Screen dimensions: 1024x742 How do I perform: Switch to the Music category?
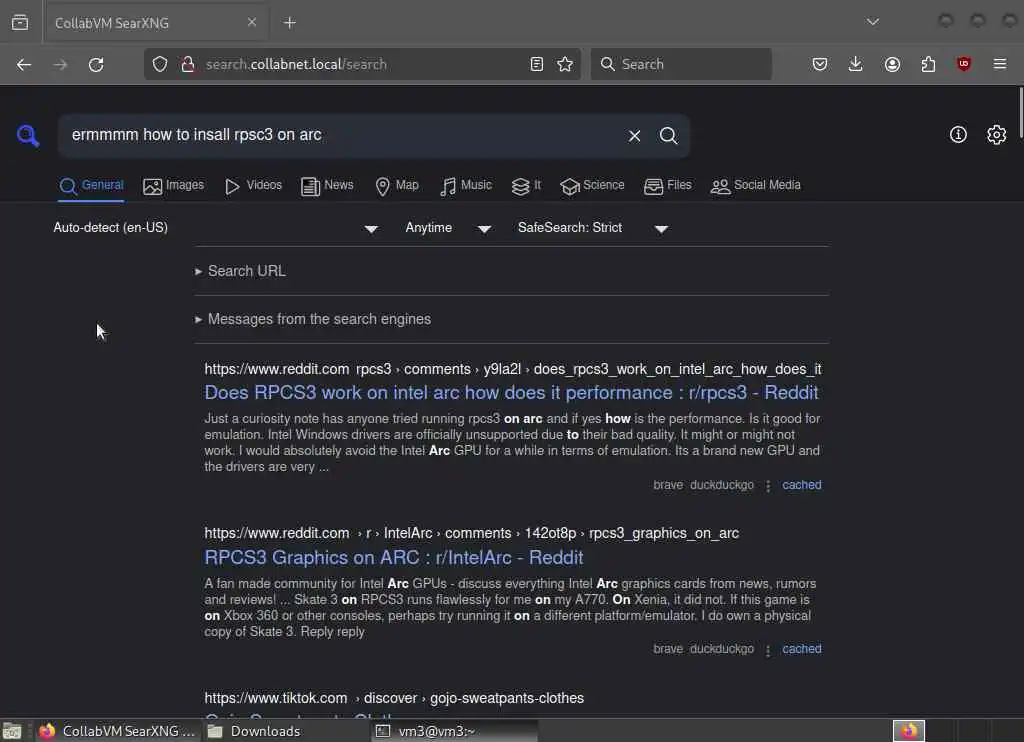point(466,186)
